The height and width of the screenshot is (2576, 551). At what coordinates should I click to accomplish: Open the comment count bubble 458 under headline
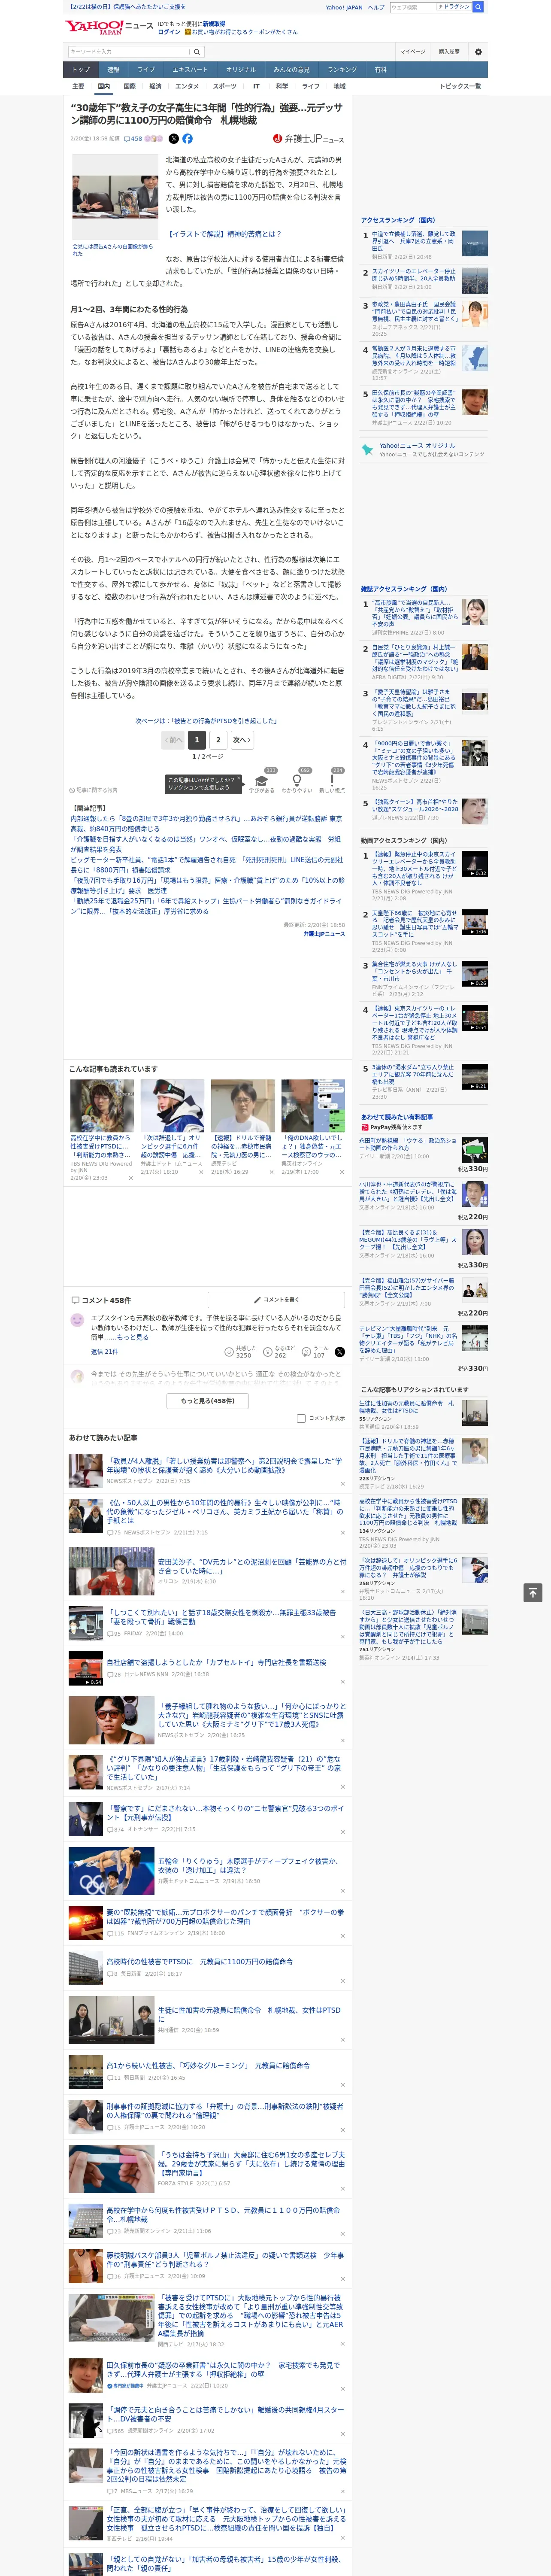coord(133,139)
